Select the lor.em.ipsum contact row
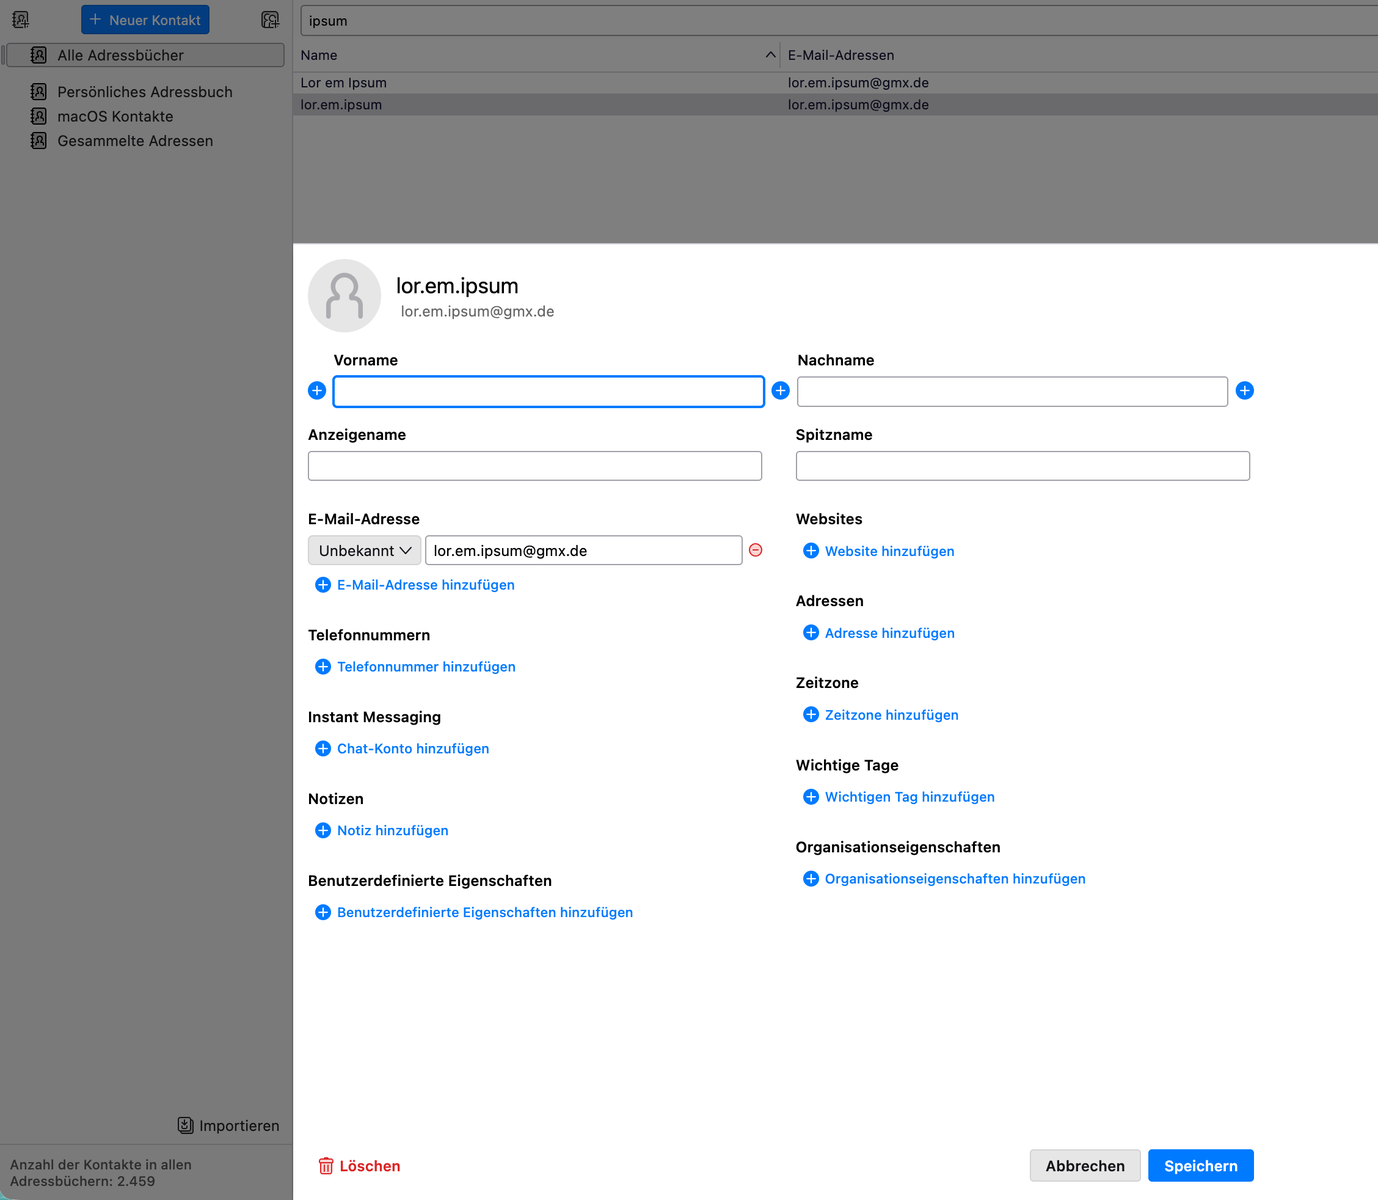Screen dimensions: 1378x1200 click(x=835, y=105)
